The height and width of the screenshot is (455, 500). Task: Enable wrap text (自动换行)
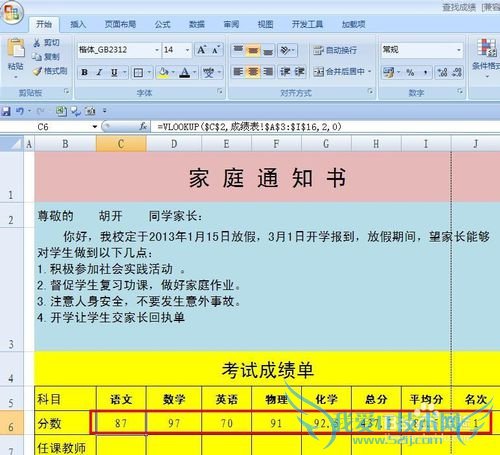(335, 50)
